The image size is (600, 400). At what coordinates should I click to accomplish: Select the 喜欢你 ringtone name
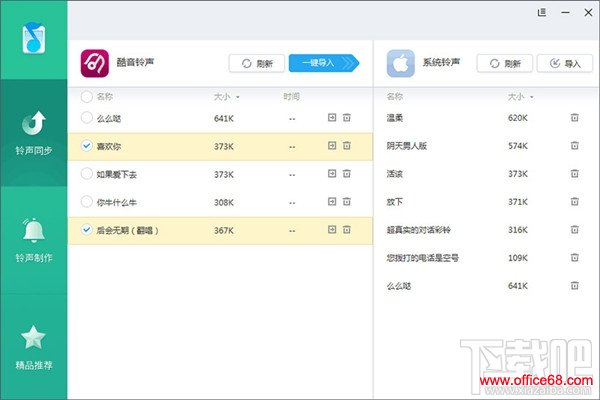(x=109, y=146)
